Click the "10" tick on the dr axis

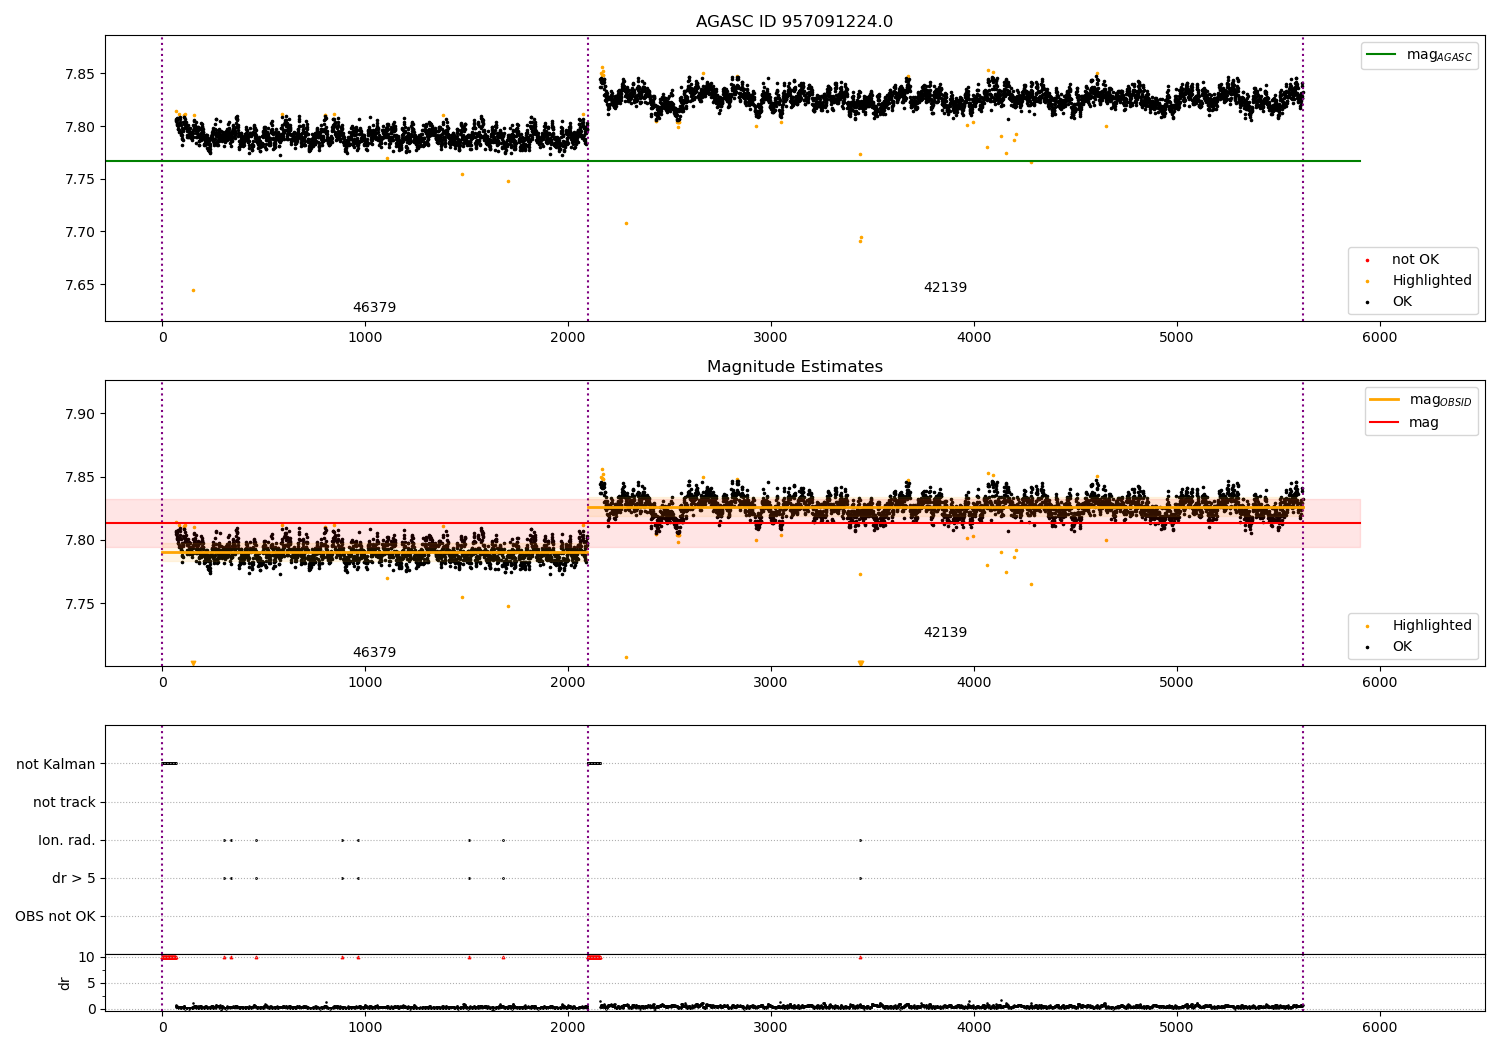[87, 957]
